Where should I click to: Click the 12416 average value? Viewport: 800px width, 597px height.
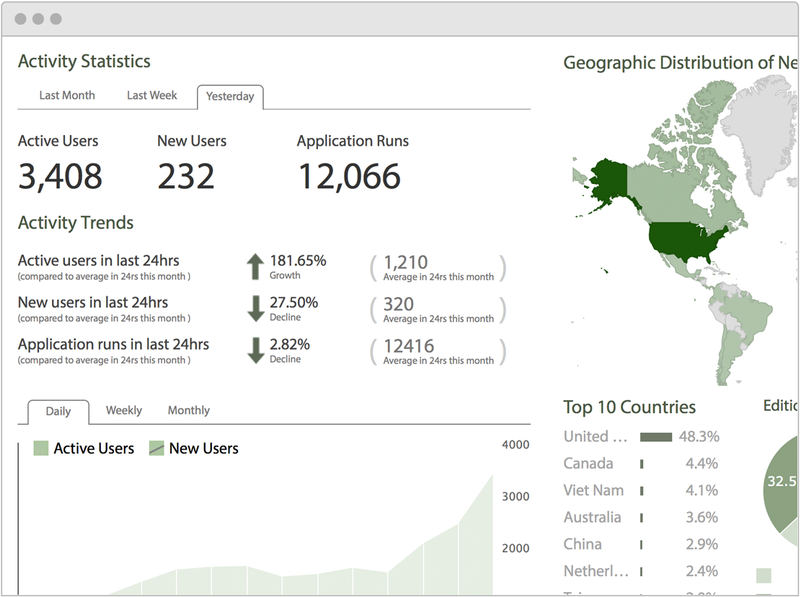[409, 346]
